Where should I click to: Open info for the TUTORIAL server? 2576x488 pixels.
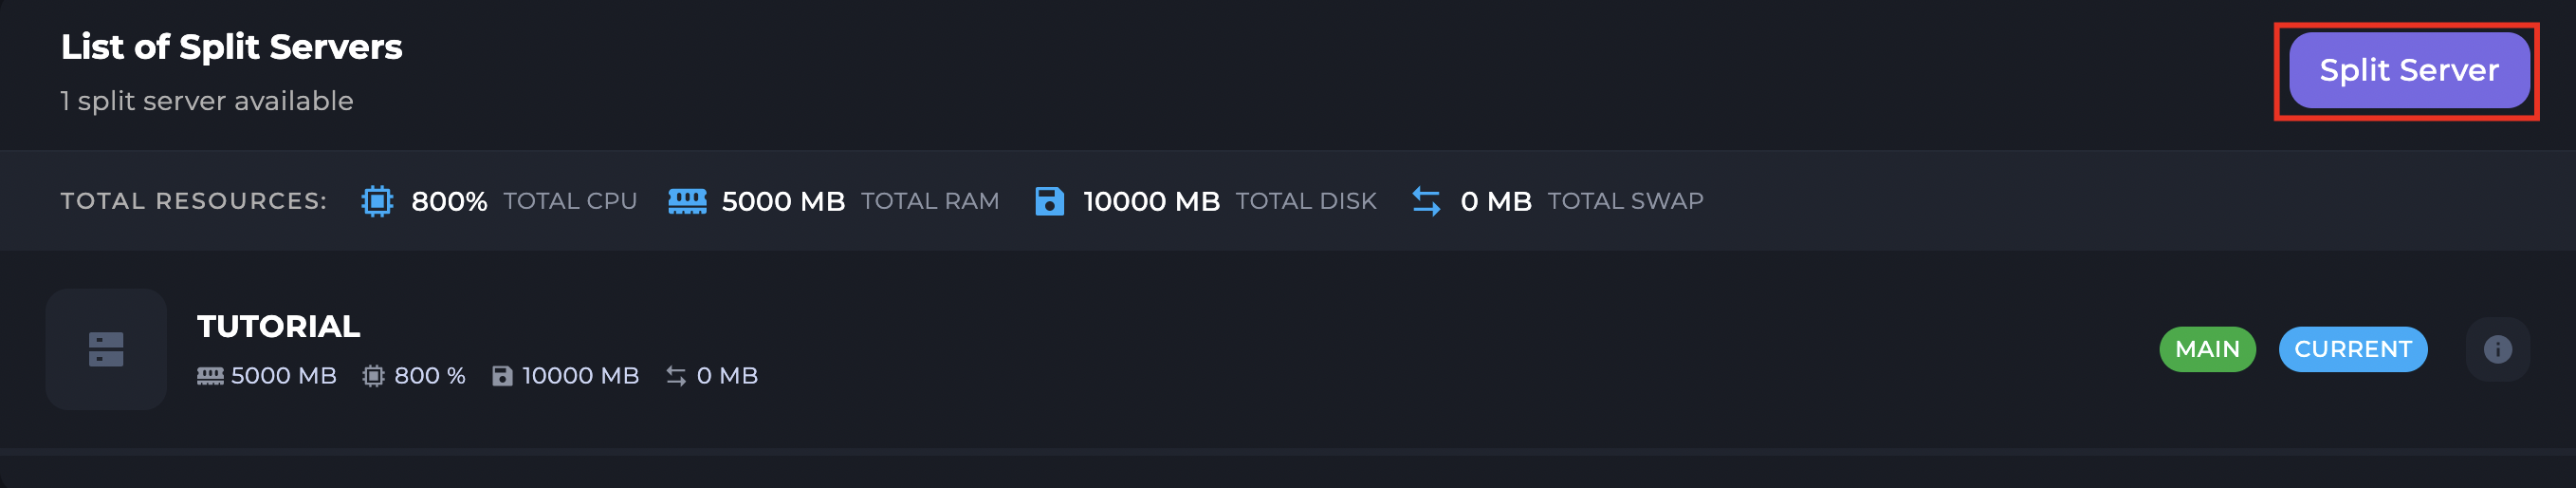coord(2497,349)
